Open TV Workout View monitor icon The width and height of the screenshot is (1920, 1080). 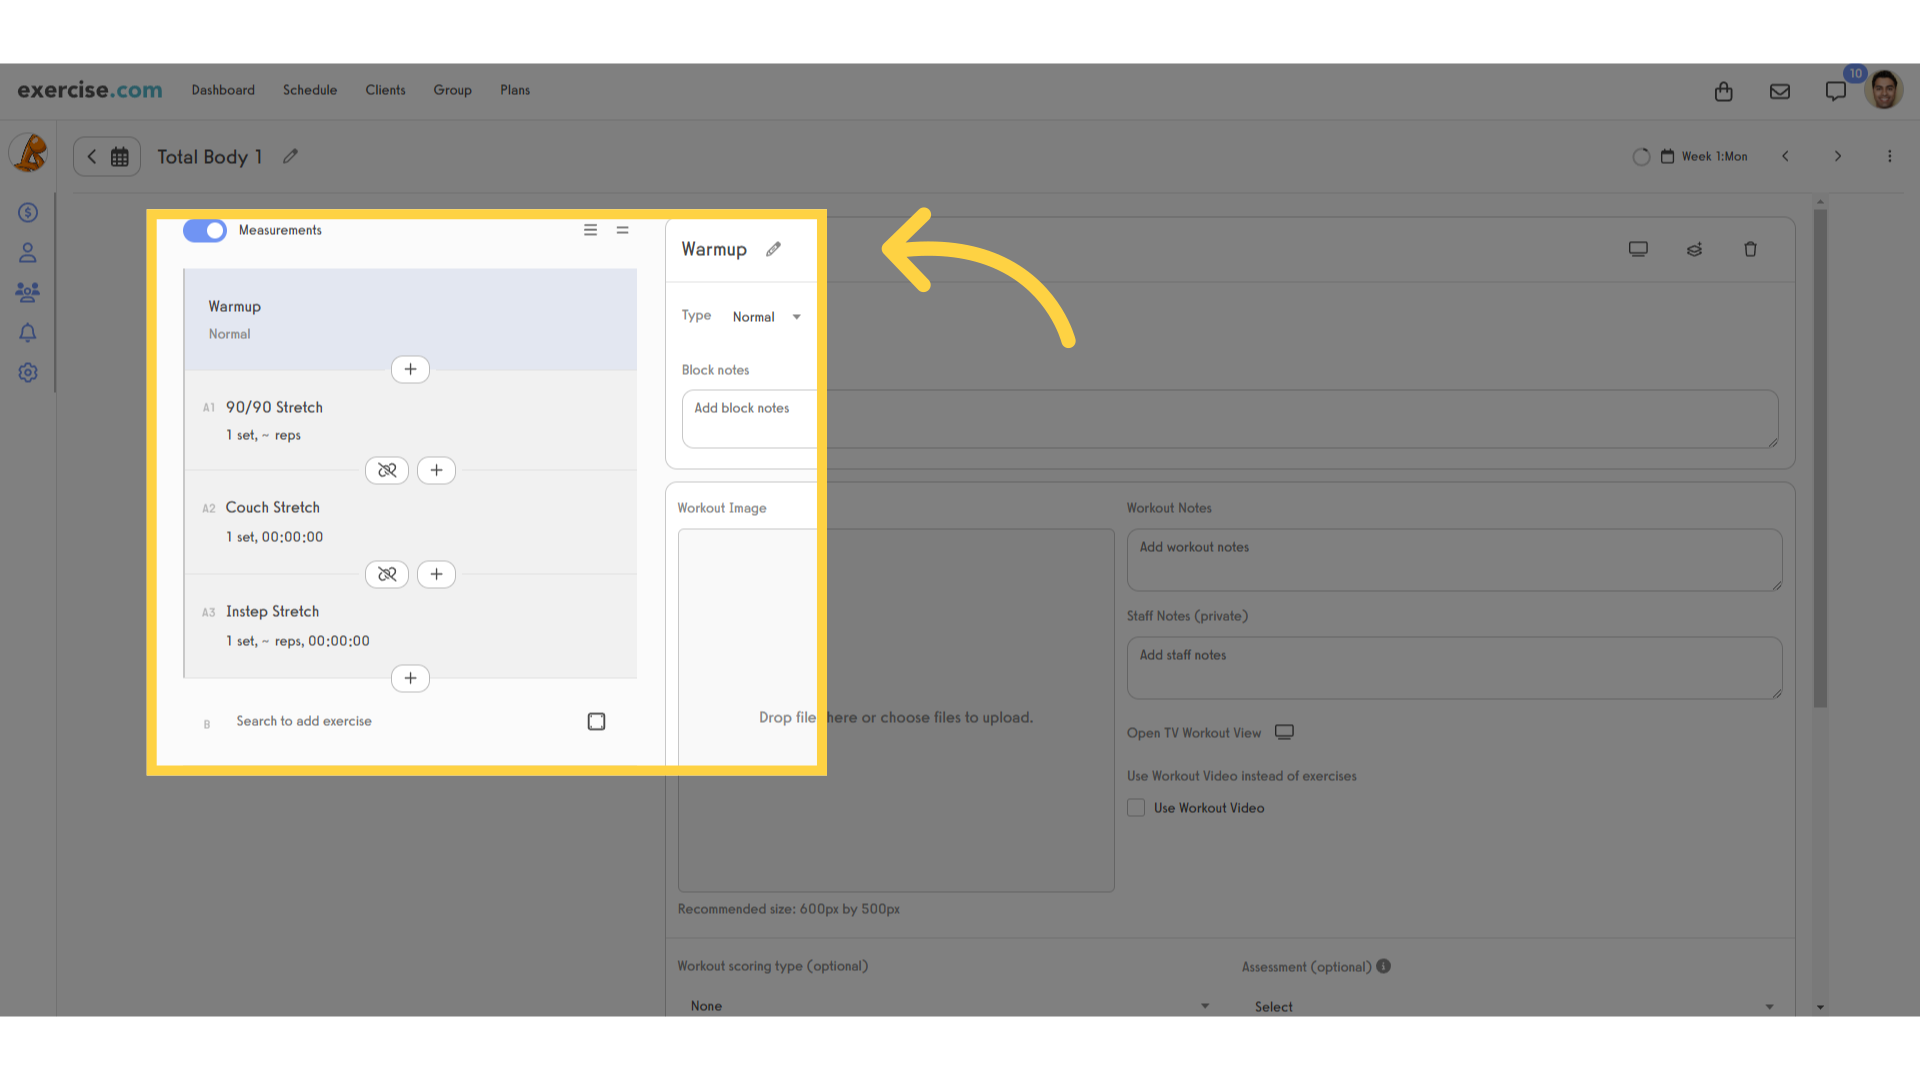click(x=1284, y=732)
